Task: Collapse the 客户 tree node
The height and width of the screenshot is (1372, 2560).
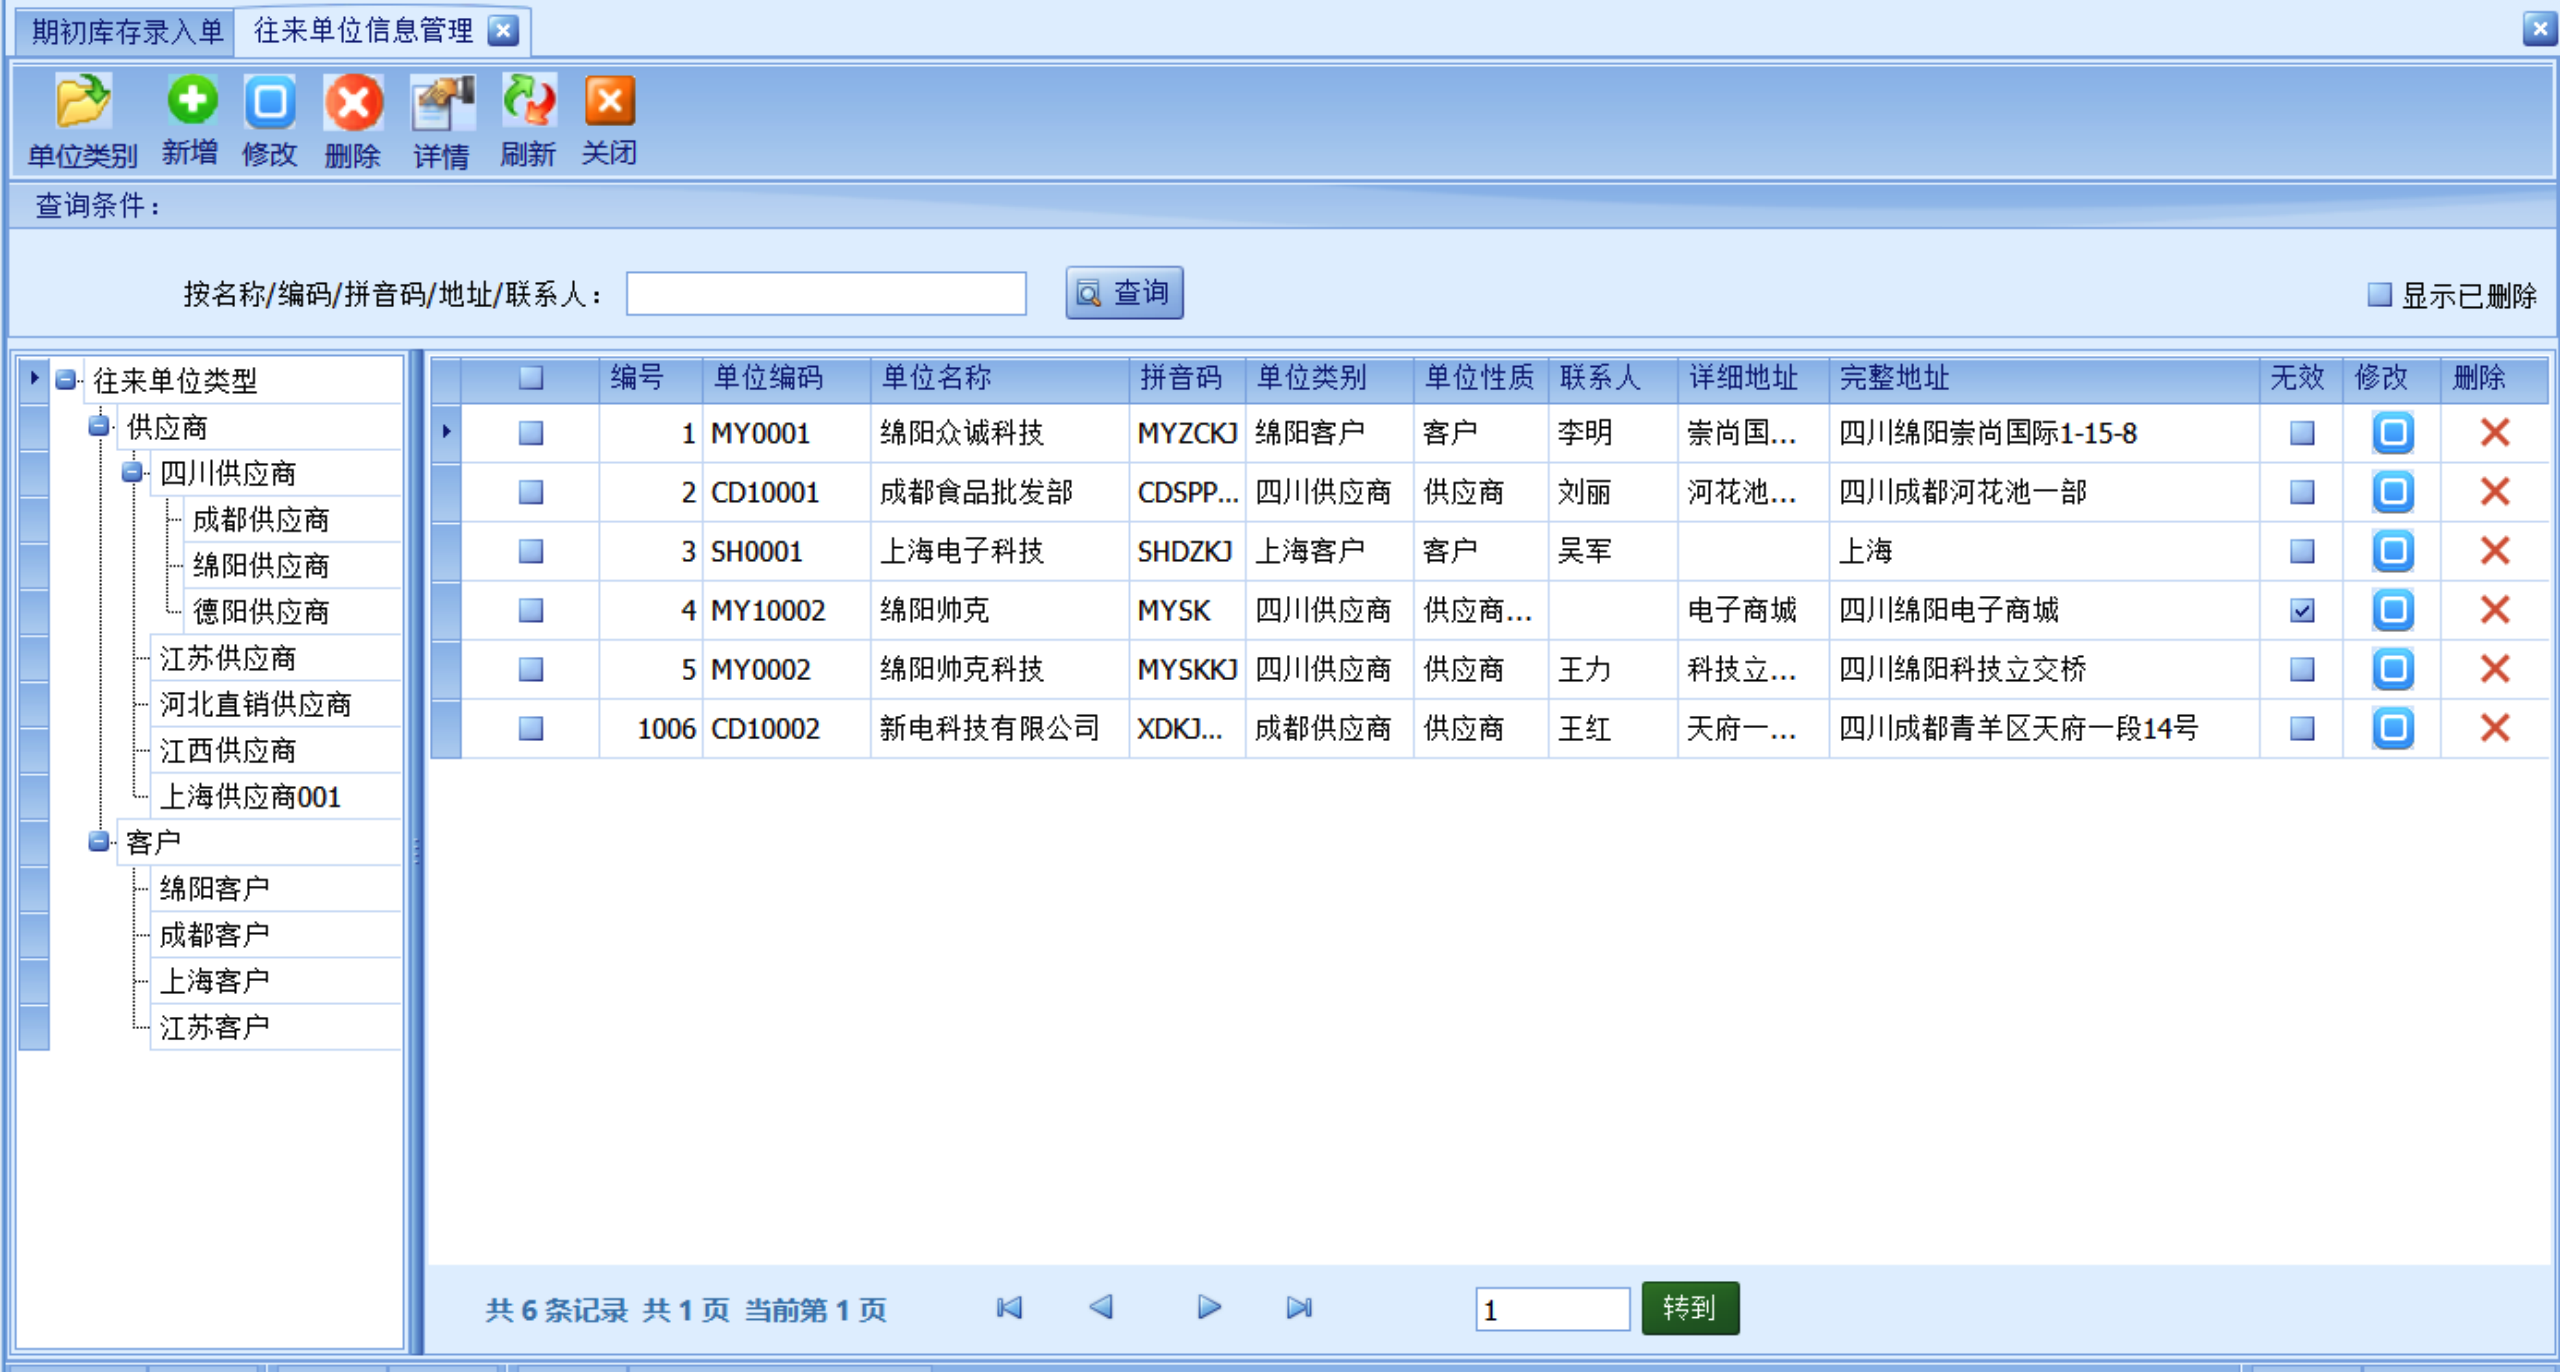Action: 98,841
